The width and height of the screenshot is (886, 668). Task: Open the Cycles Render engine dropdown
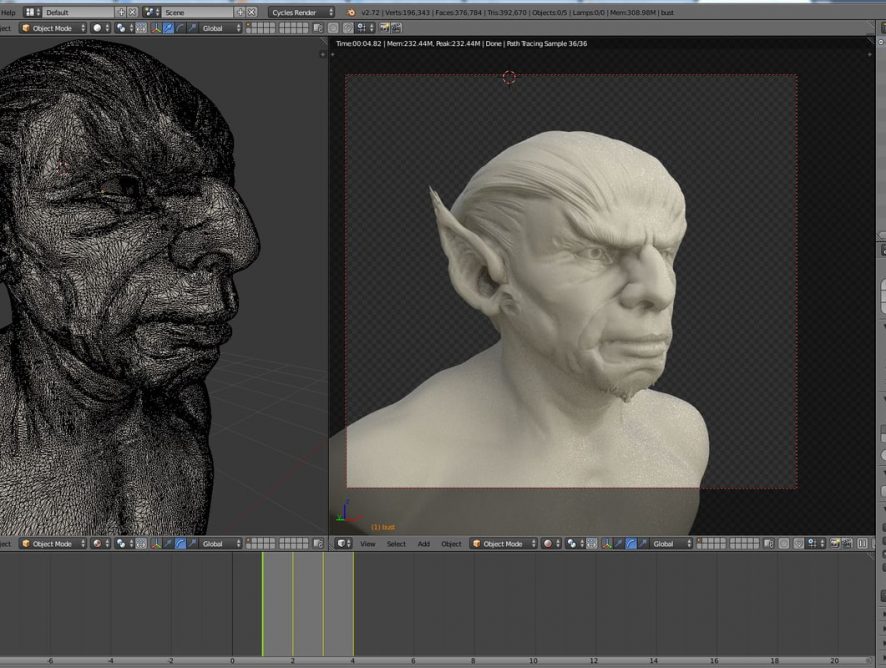[301, 12]
